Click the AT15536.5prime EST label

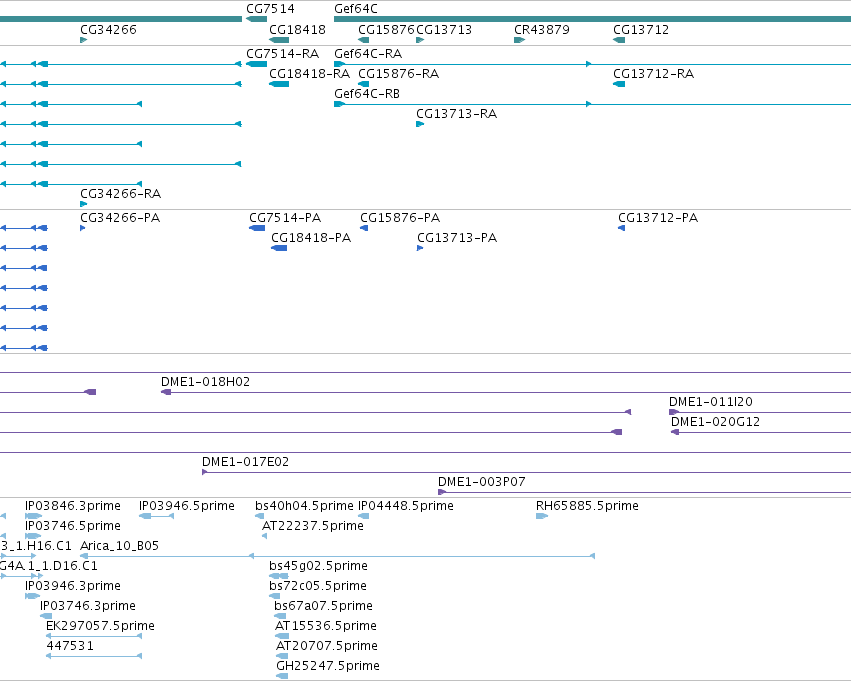326,626
